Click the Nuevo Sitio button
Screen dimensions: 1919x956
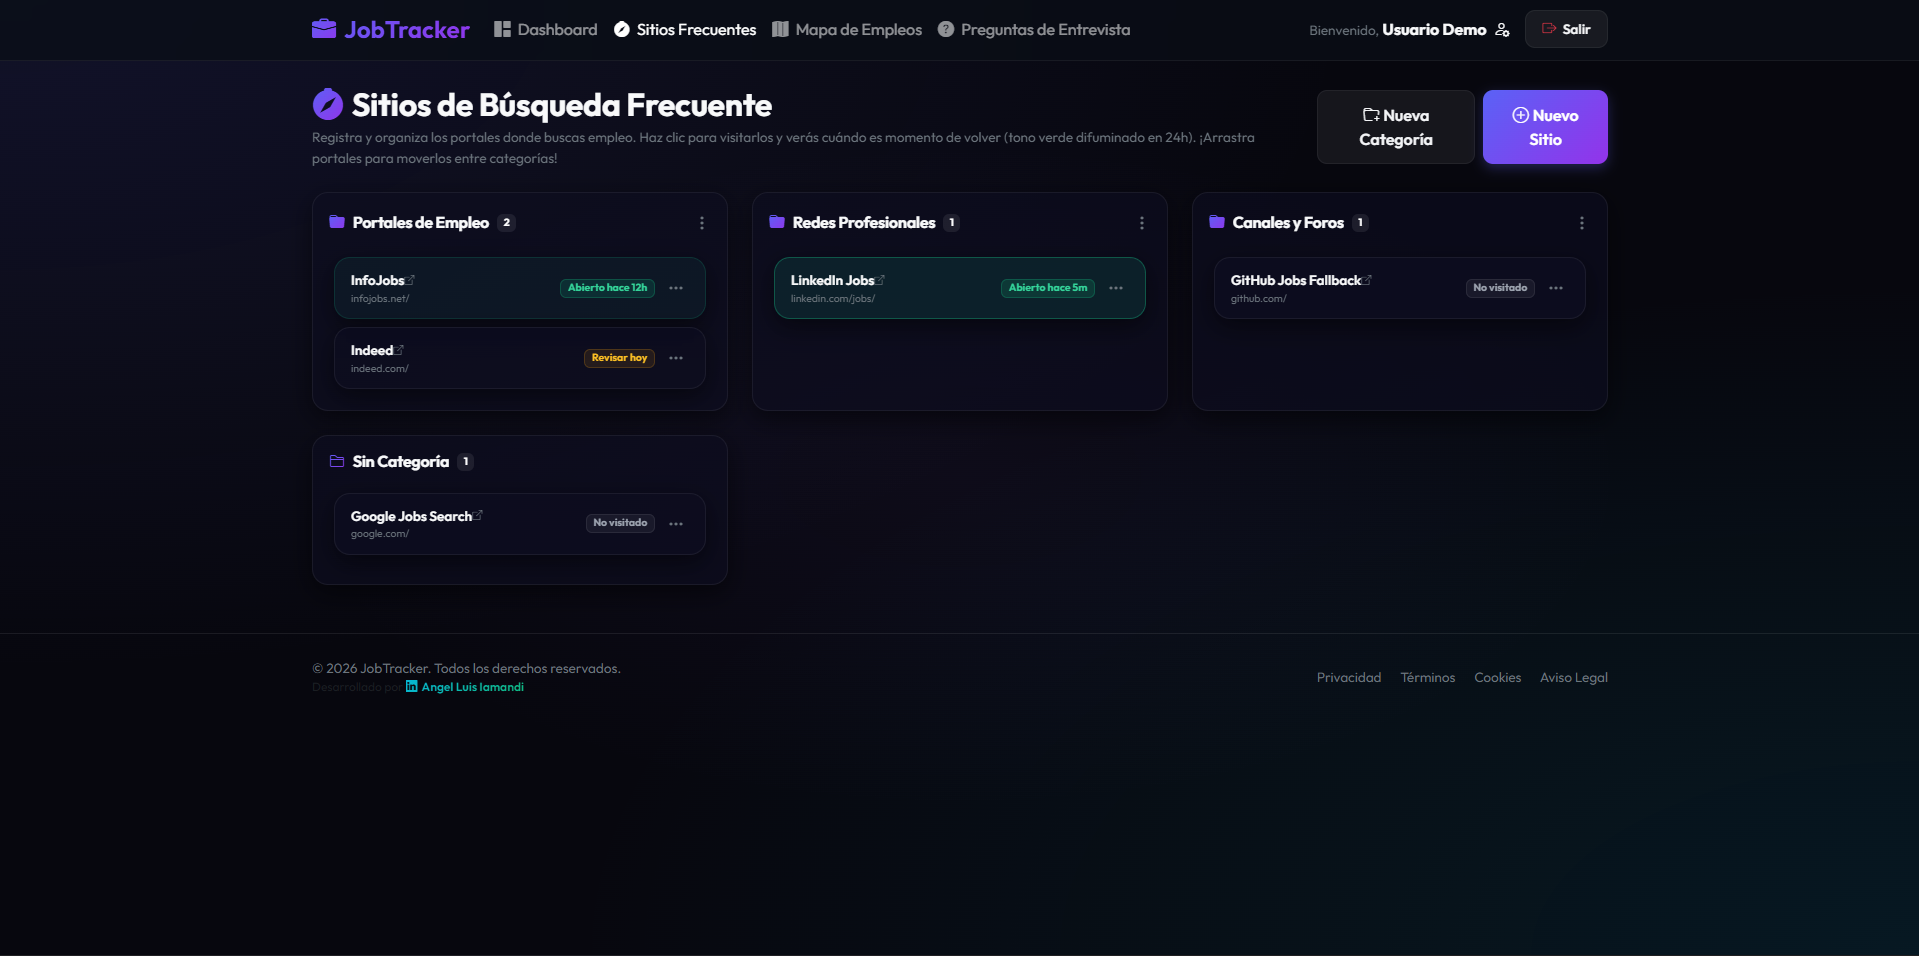[1545, 127]
